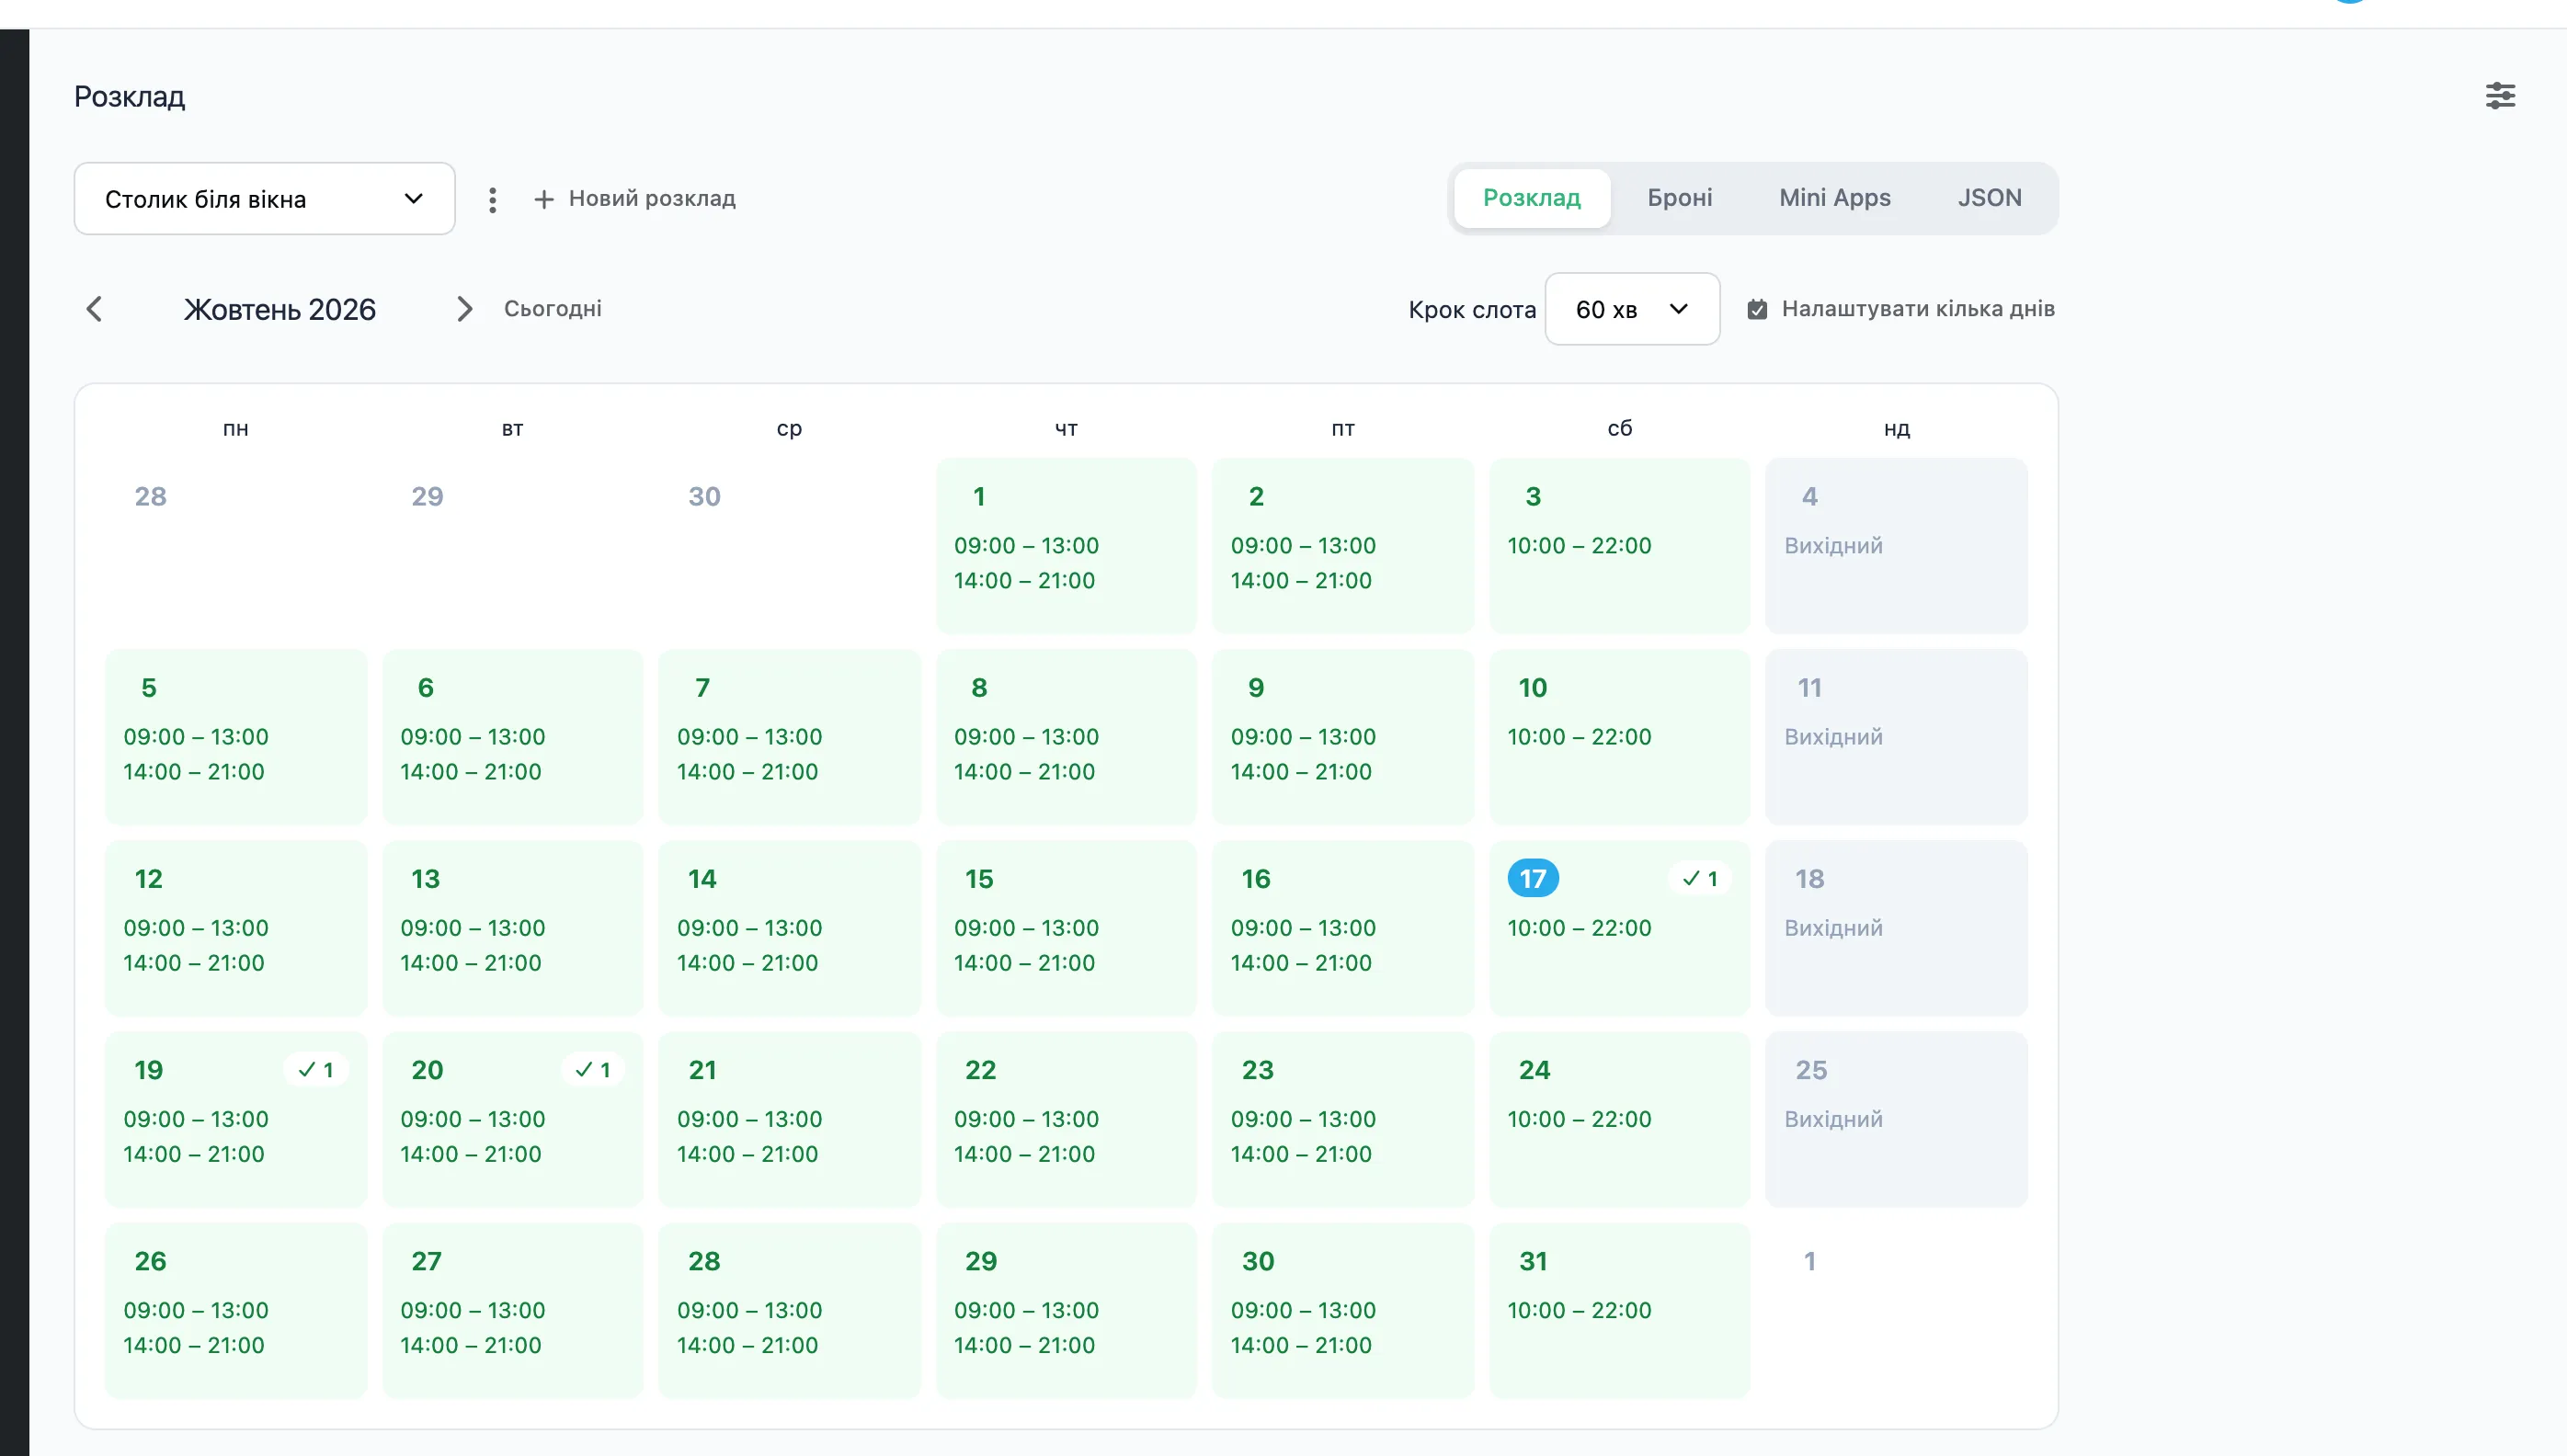Click the 'Крок слота' label
2567x1456 pixels.
(x=1472, y=310)
